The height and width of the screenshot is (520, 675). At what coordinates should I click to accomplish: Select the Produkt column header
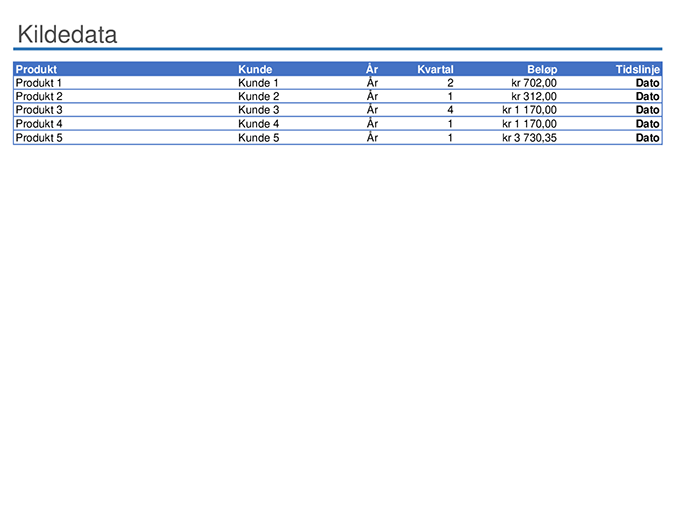[x=36, y=69]
